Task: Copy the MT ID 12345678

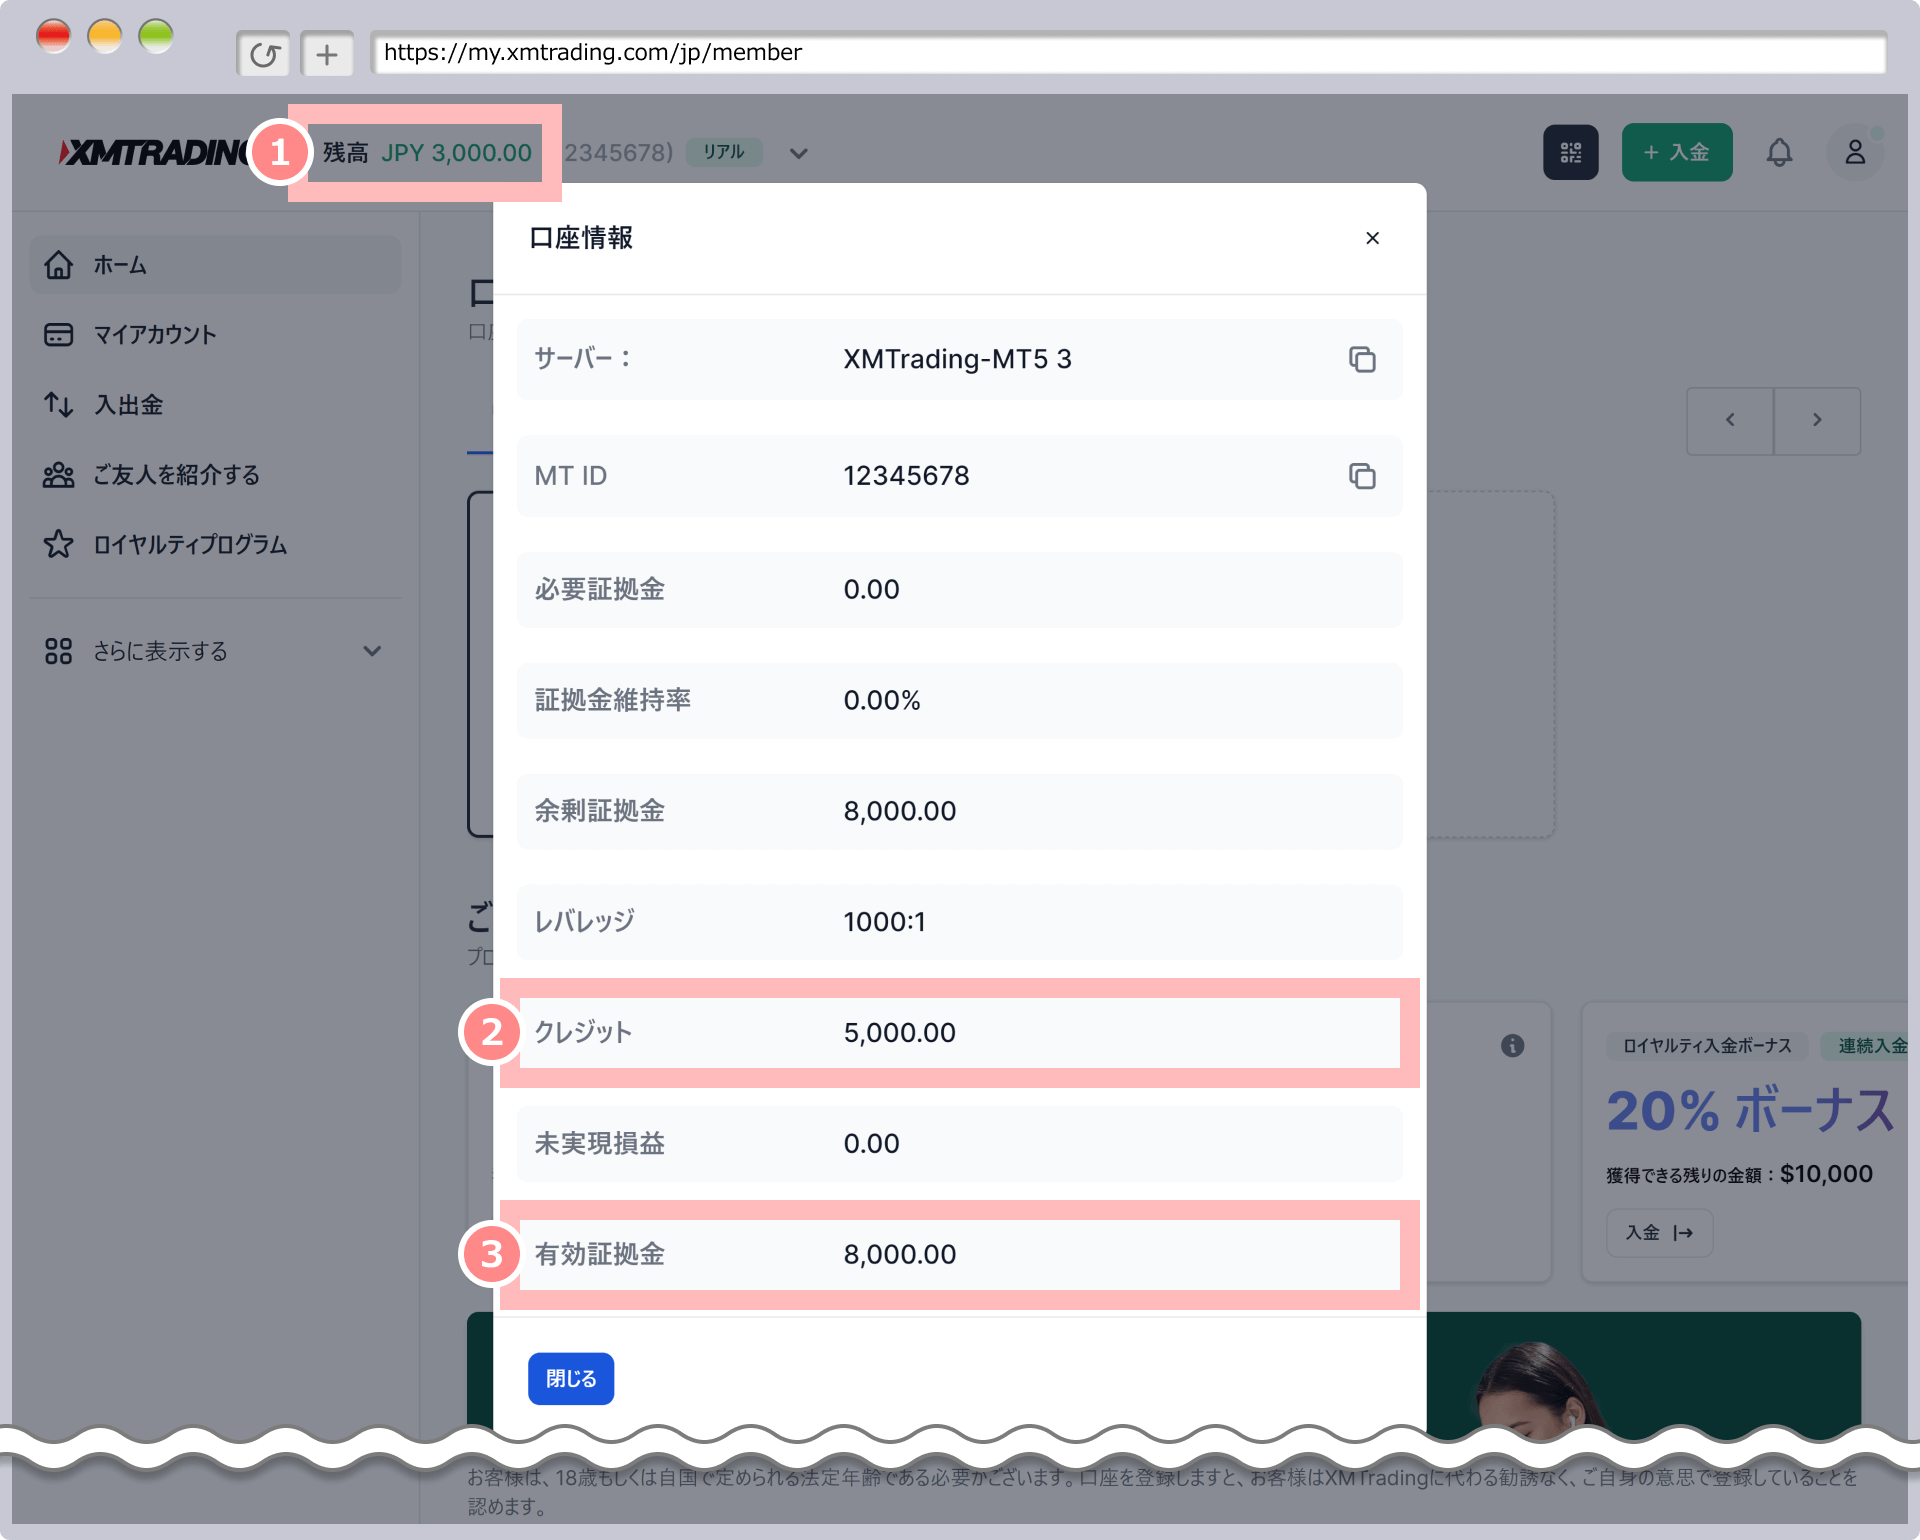Action: point(1362,476)
